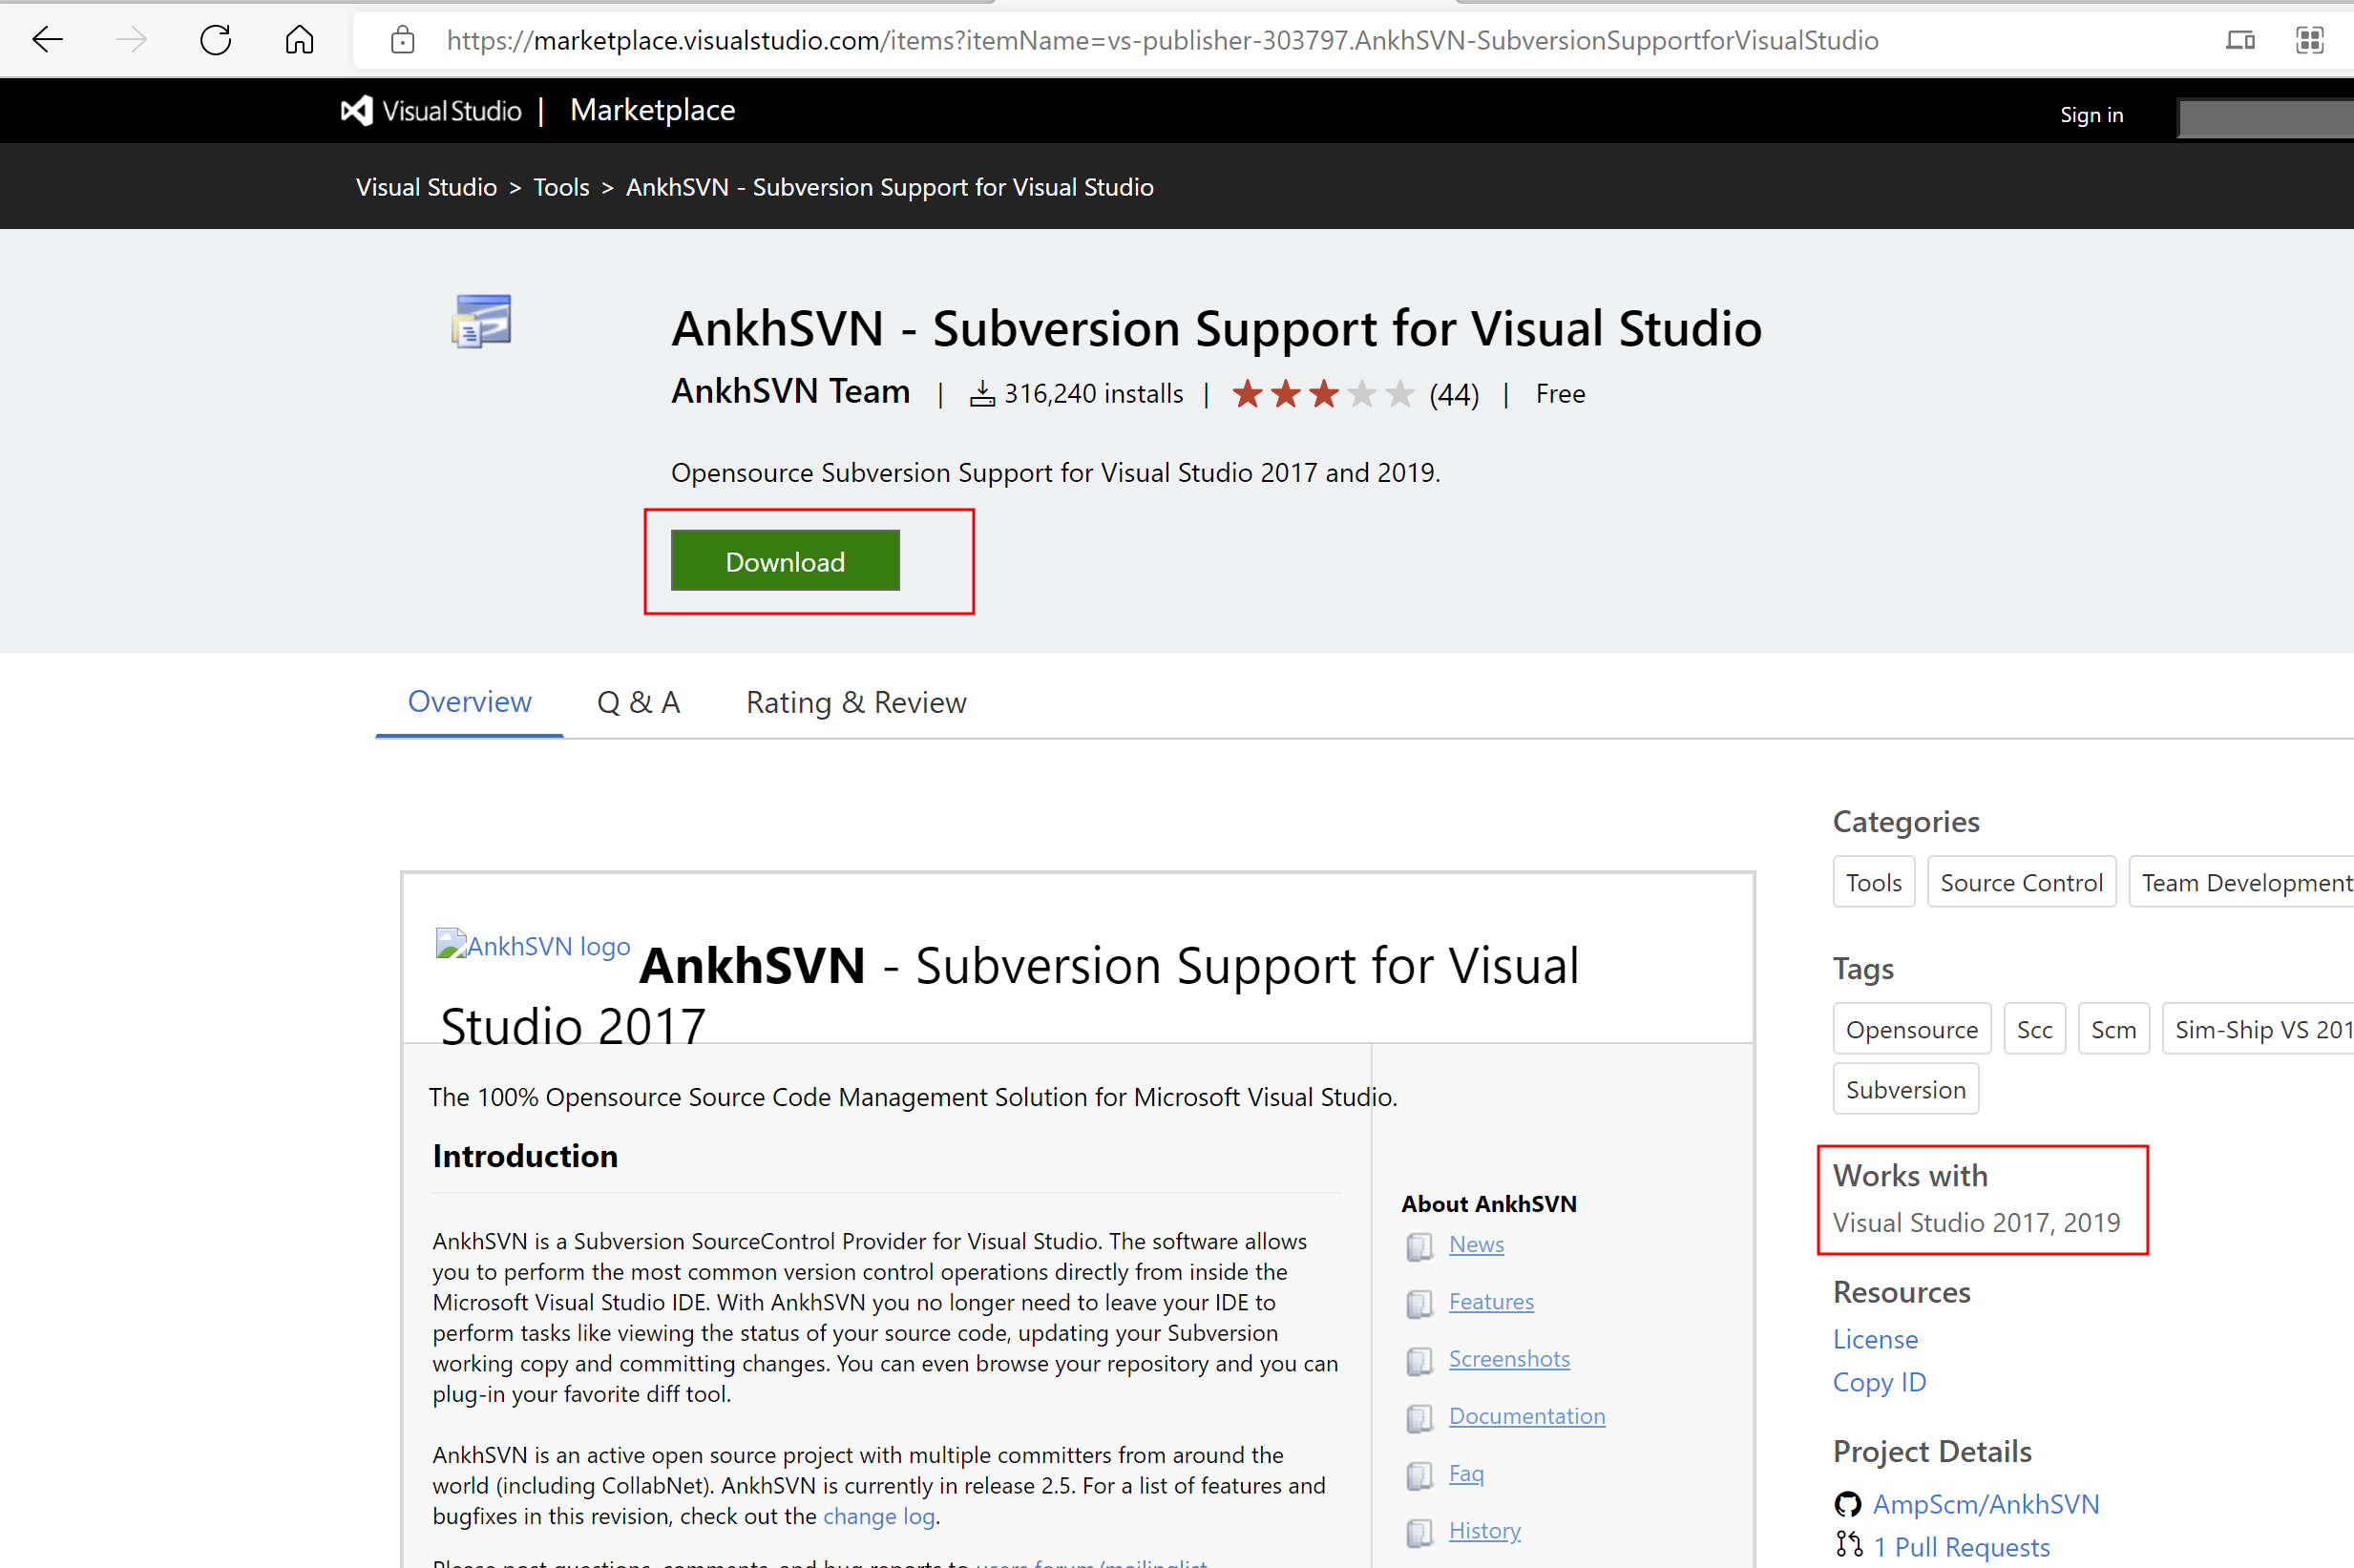
Task: Click the Copy ID resource link
Action: [x=1878, y=1382]
